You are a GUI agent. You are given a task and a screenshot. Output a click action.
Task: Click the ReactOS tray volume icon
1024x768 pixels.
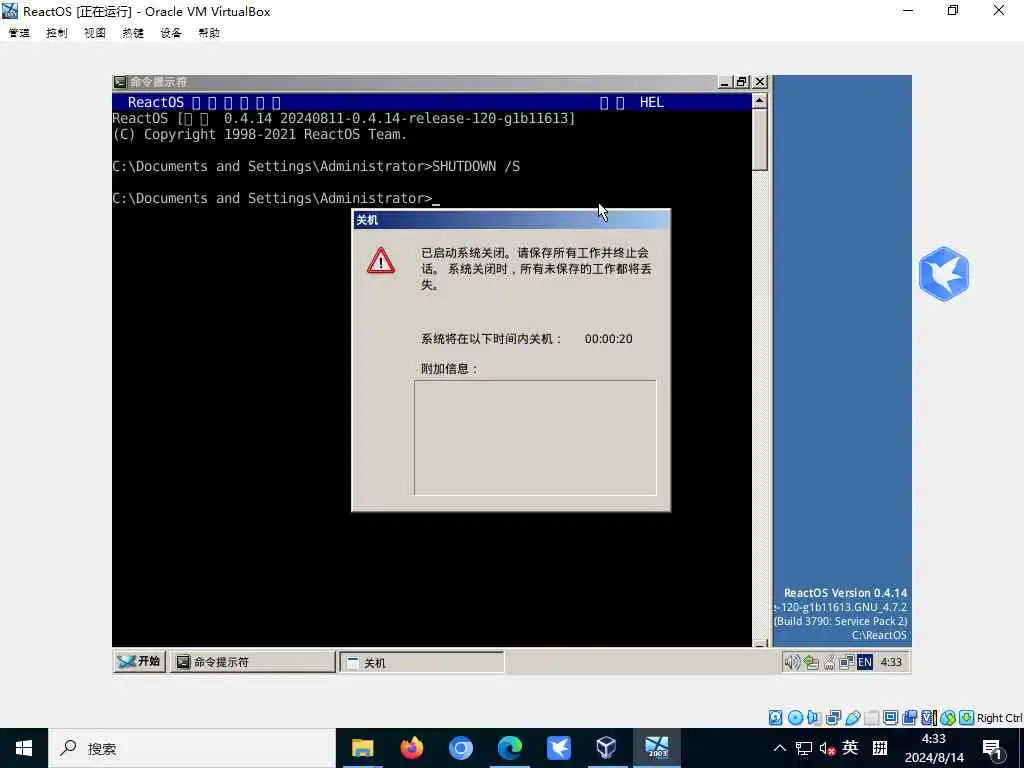point(792,662)
